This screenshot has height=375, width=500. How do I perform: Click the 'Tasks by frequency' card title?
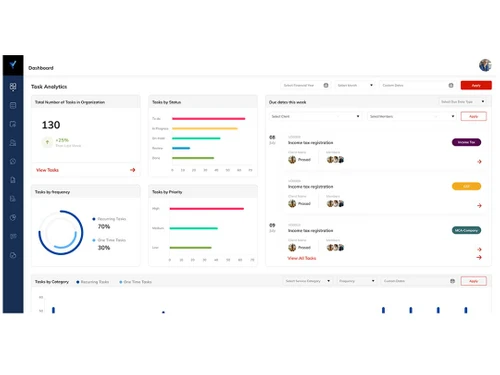point(52,192)
